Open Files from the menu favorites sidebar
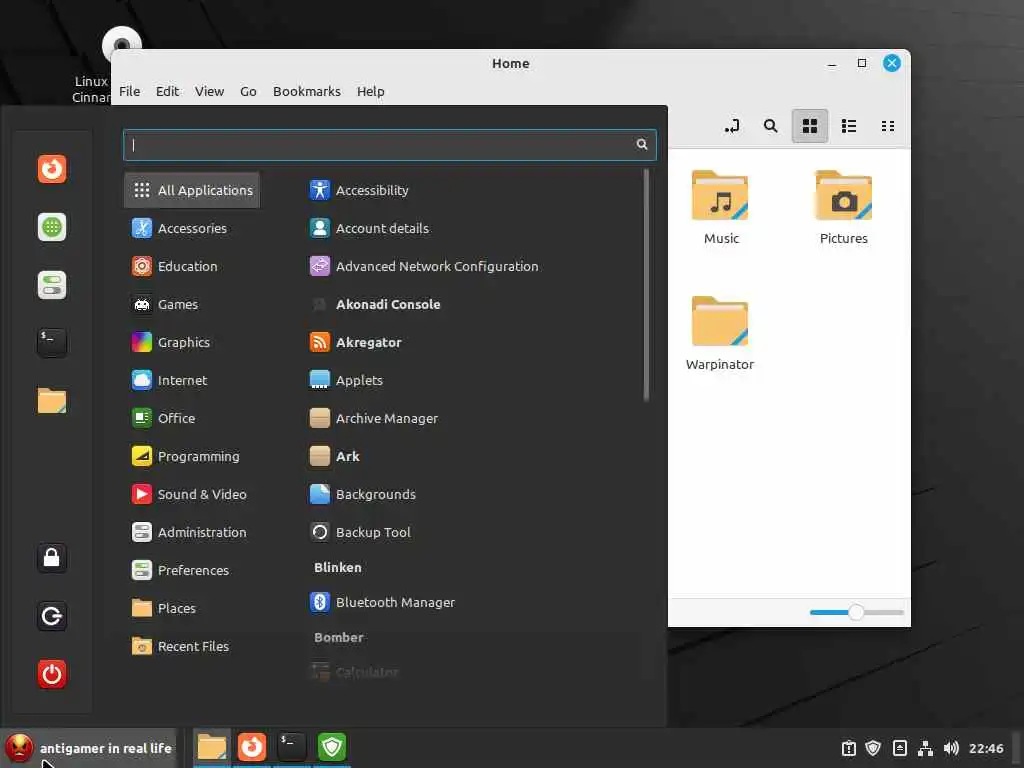The image size is (1024, 768). (52, 400)
